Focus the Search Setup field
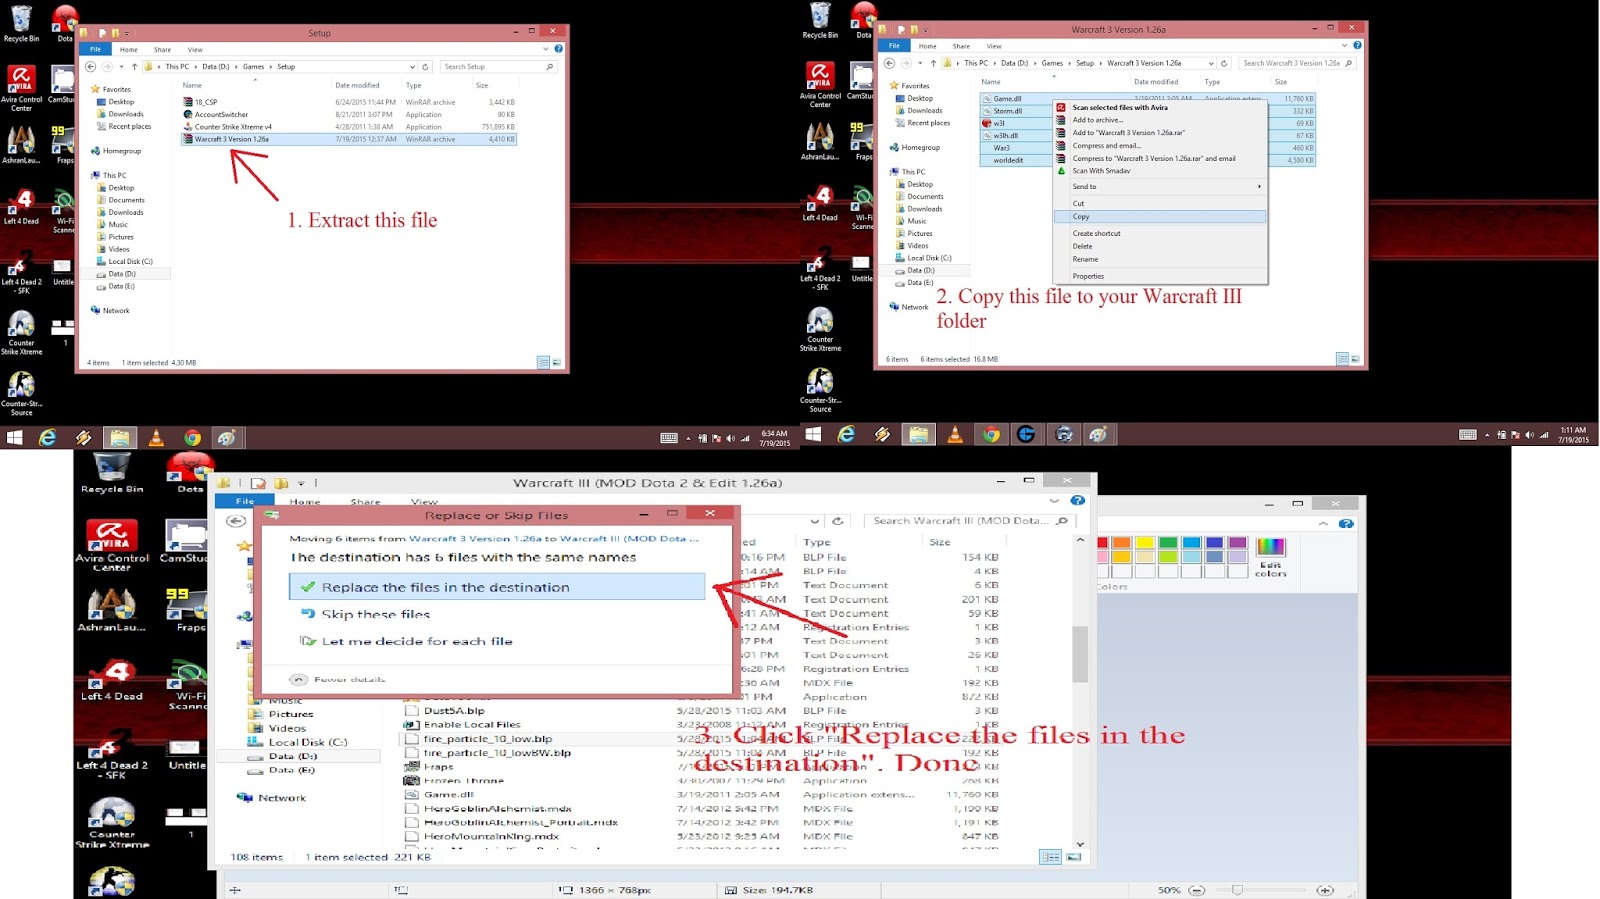 point(498,67)
